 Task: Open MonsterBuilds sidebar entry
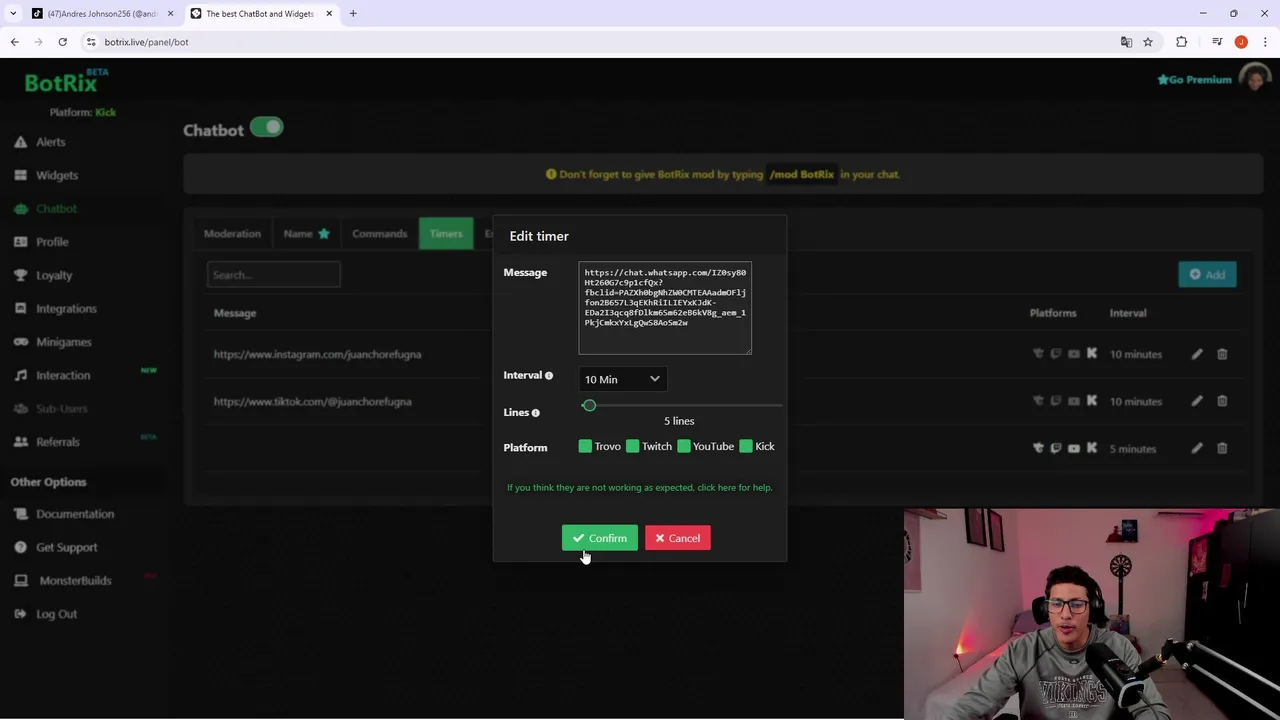(x=75, y=581)
